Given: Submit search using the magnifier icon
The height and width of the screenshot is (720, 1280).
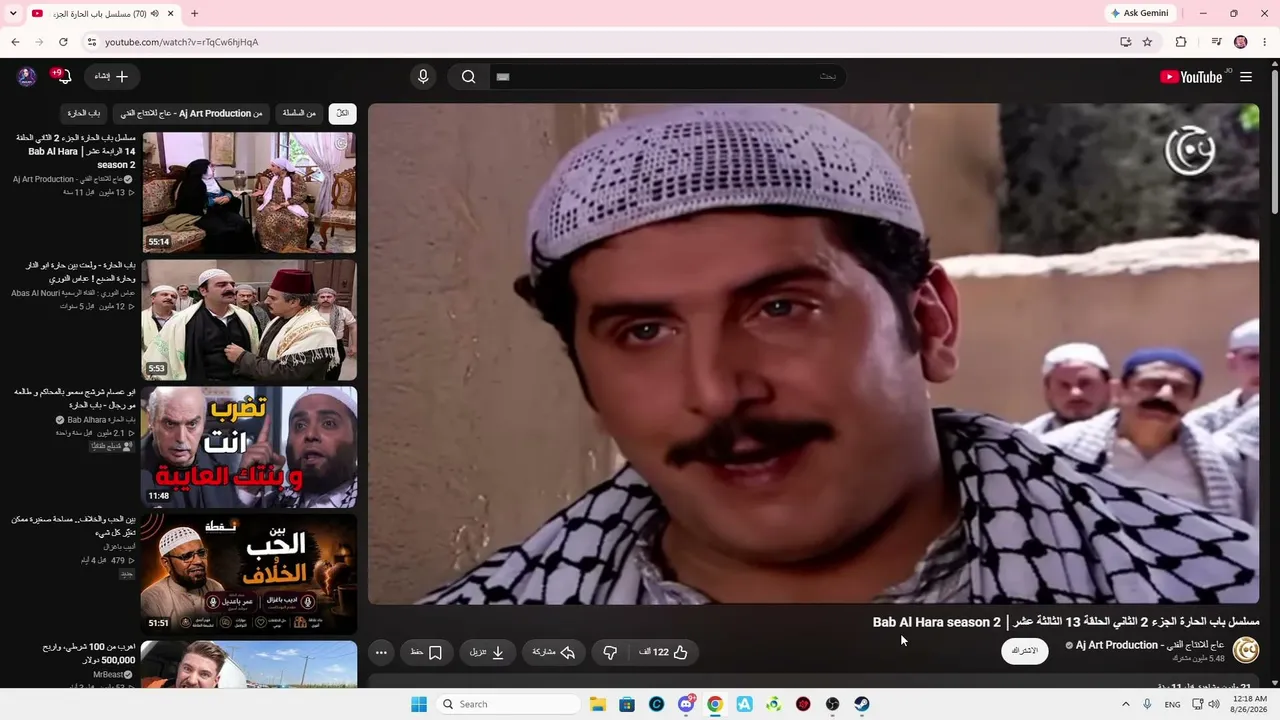Looking at the screenshot, I should (468, 77).
